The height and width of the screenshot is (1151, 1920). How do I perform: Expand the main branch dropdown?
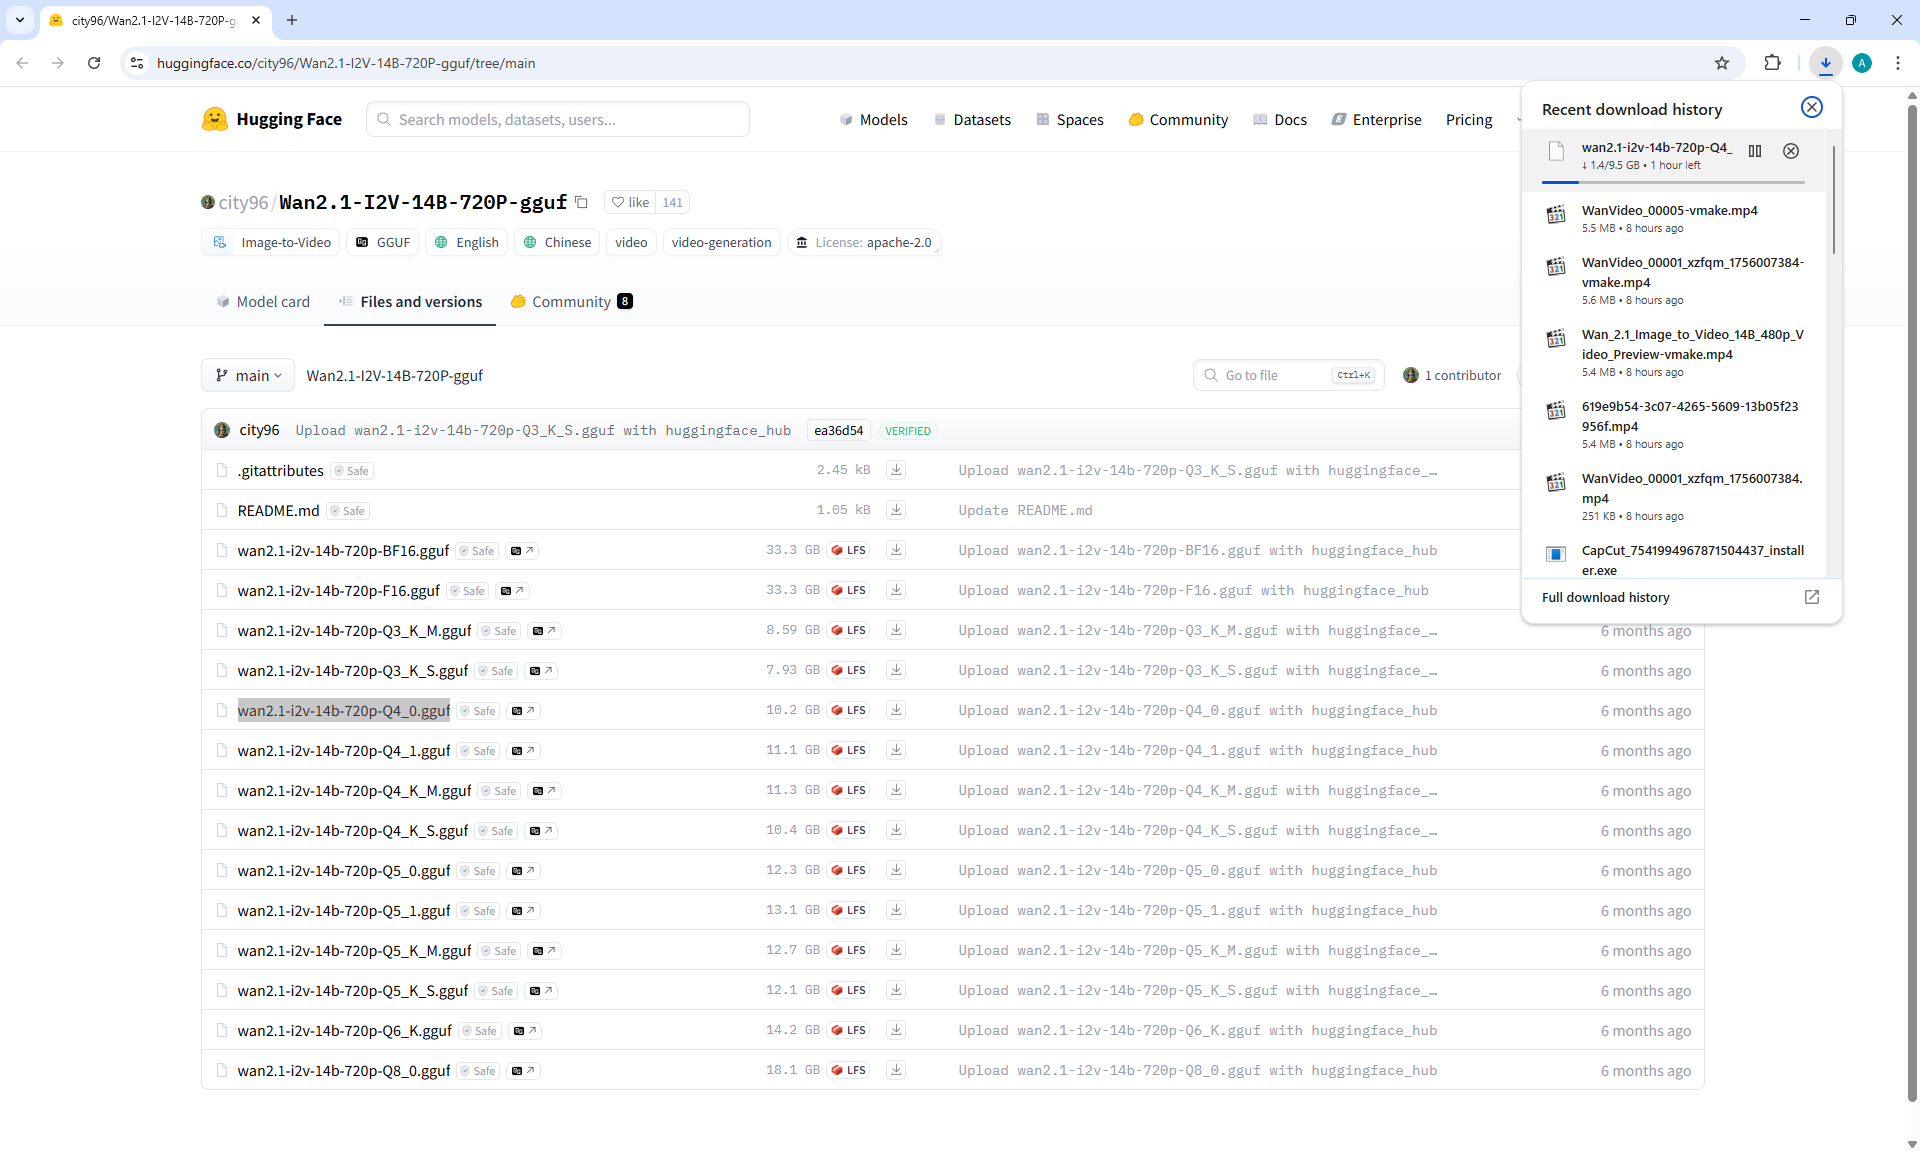pyautogui.click(x=248, y=375)
